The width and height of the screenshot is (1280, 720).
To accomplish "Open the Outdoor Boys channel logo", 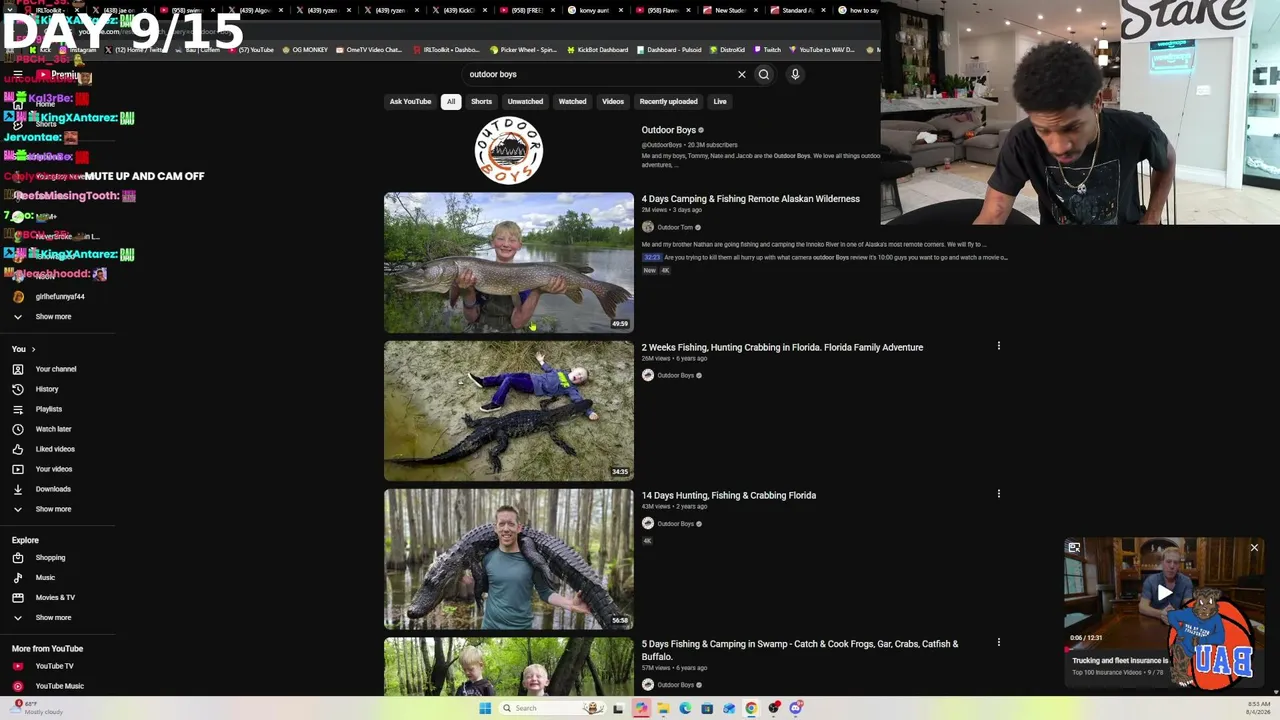I will coord(508,150).
